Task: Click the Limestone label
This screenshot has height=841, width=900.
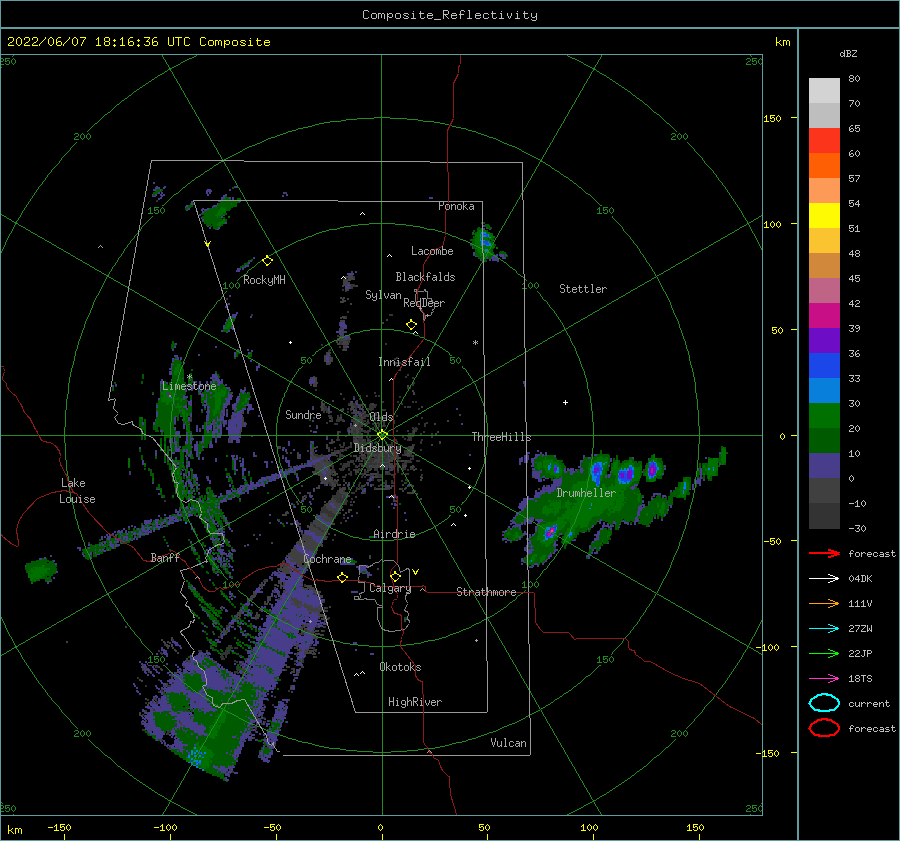Action: tap(189, 386)
